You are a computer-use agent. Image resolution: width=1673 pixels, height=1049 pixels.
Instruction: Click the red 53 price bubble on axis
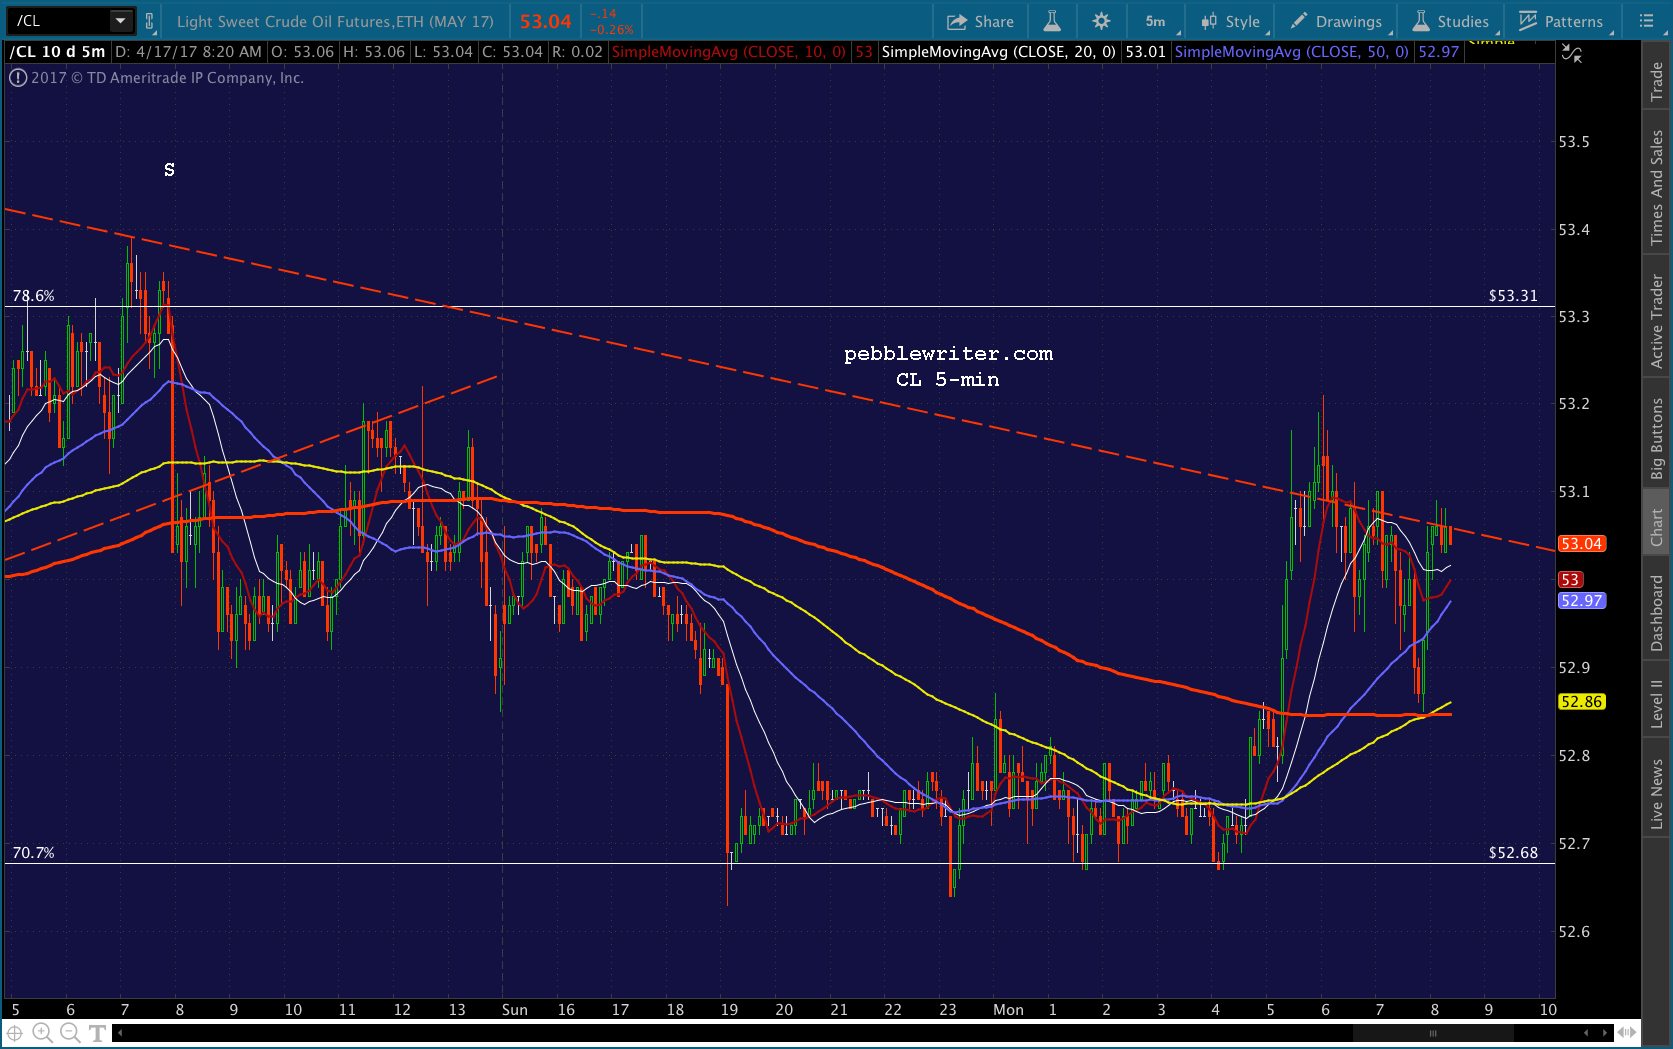click(x=1570, y=580)
